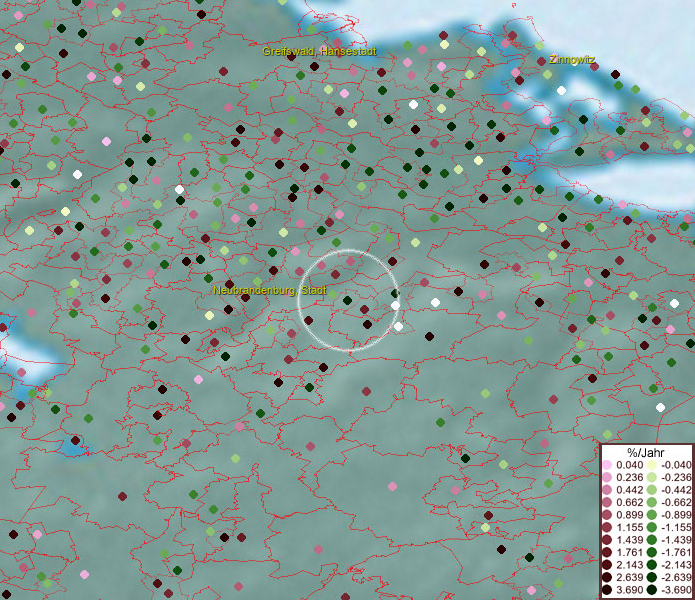Viewport: 695px width, 600px height.
Task: Click the 1.439 legend color swatch
Action: [607, 540]
